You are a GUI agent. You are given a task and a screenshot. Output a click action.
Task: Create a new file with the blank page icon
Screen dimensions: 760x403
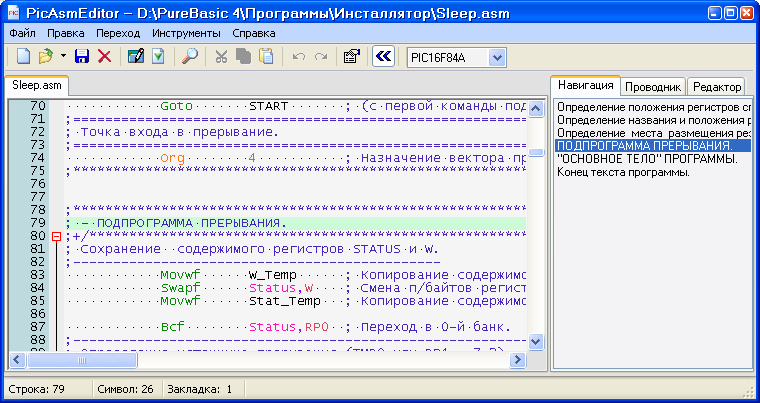(24, 57)
